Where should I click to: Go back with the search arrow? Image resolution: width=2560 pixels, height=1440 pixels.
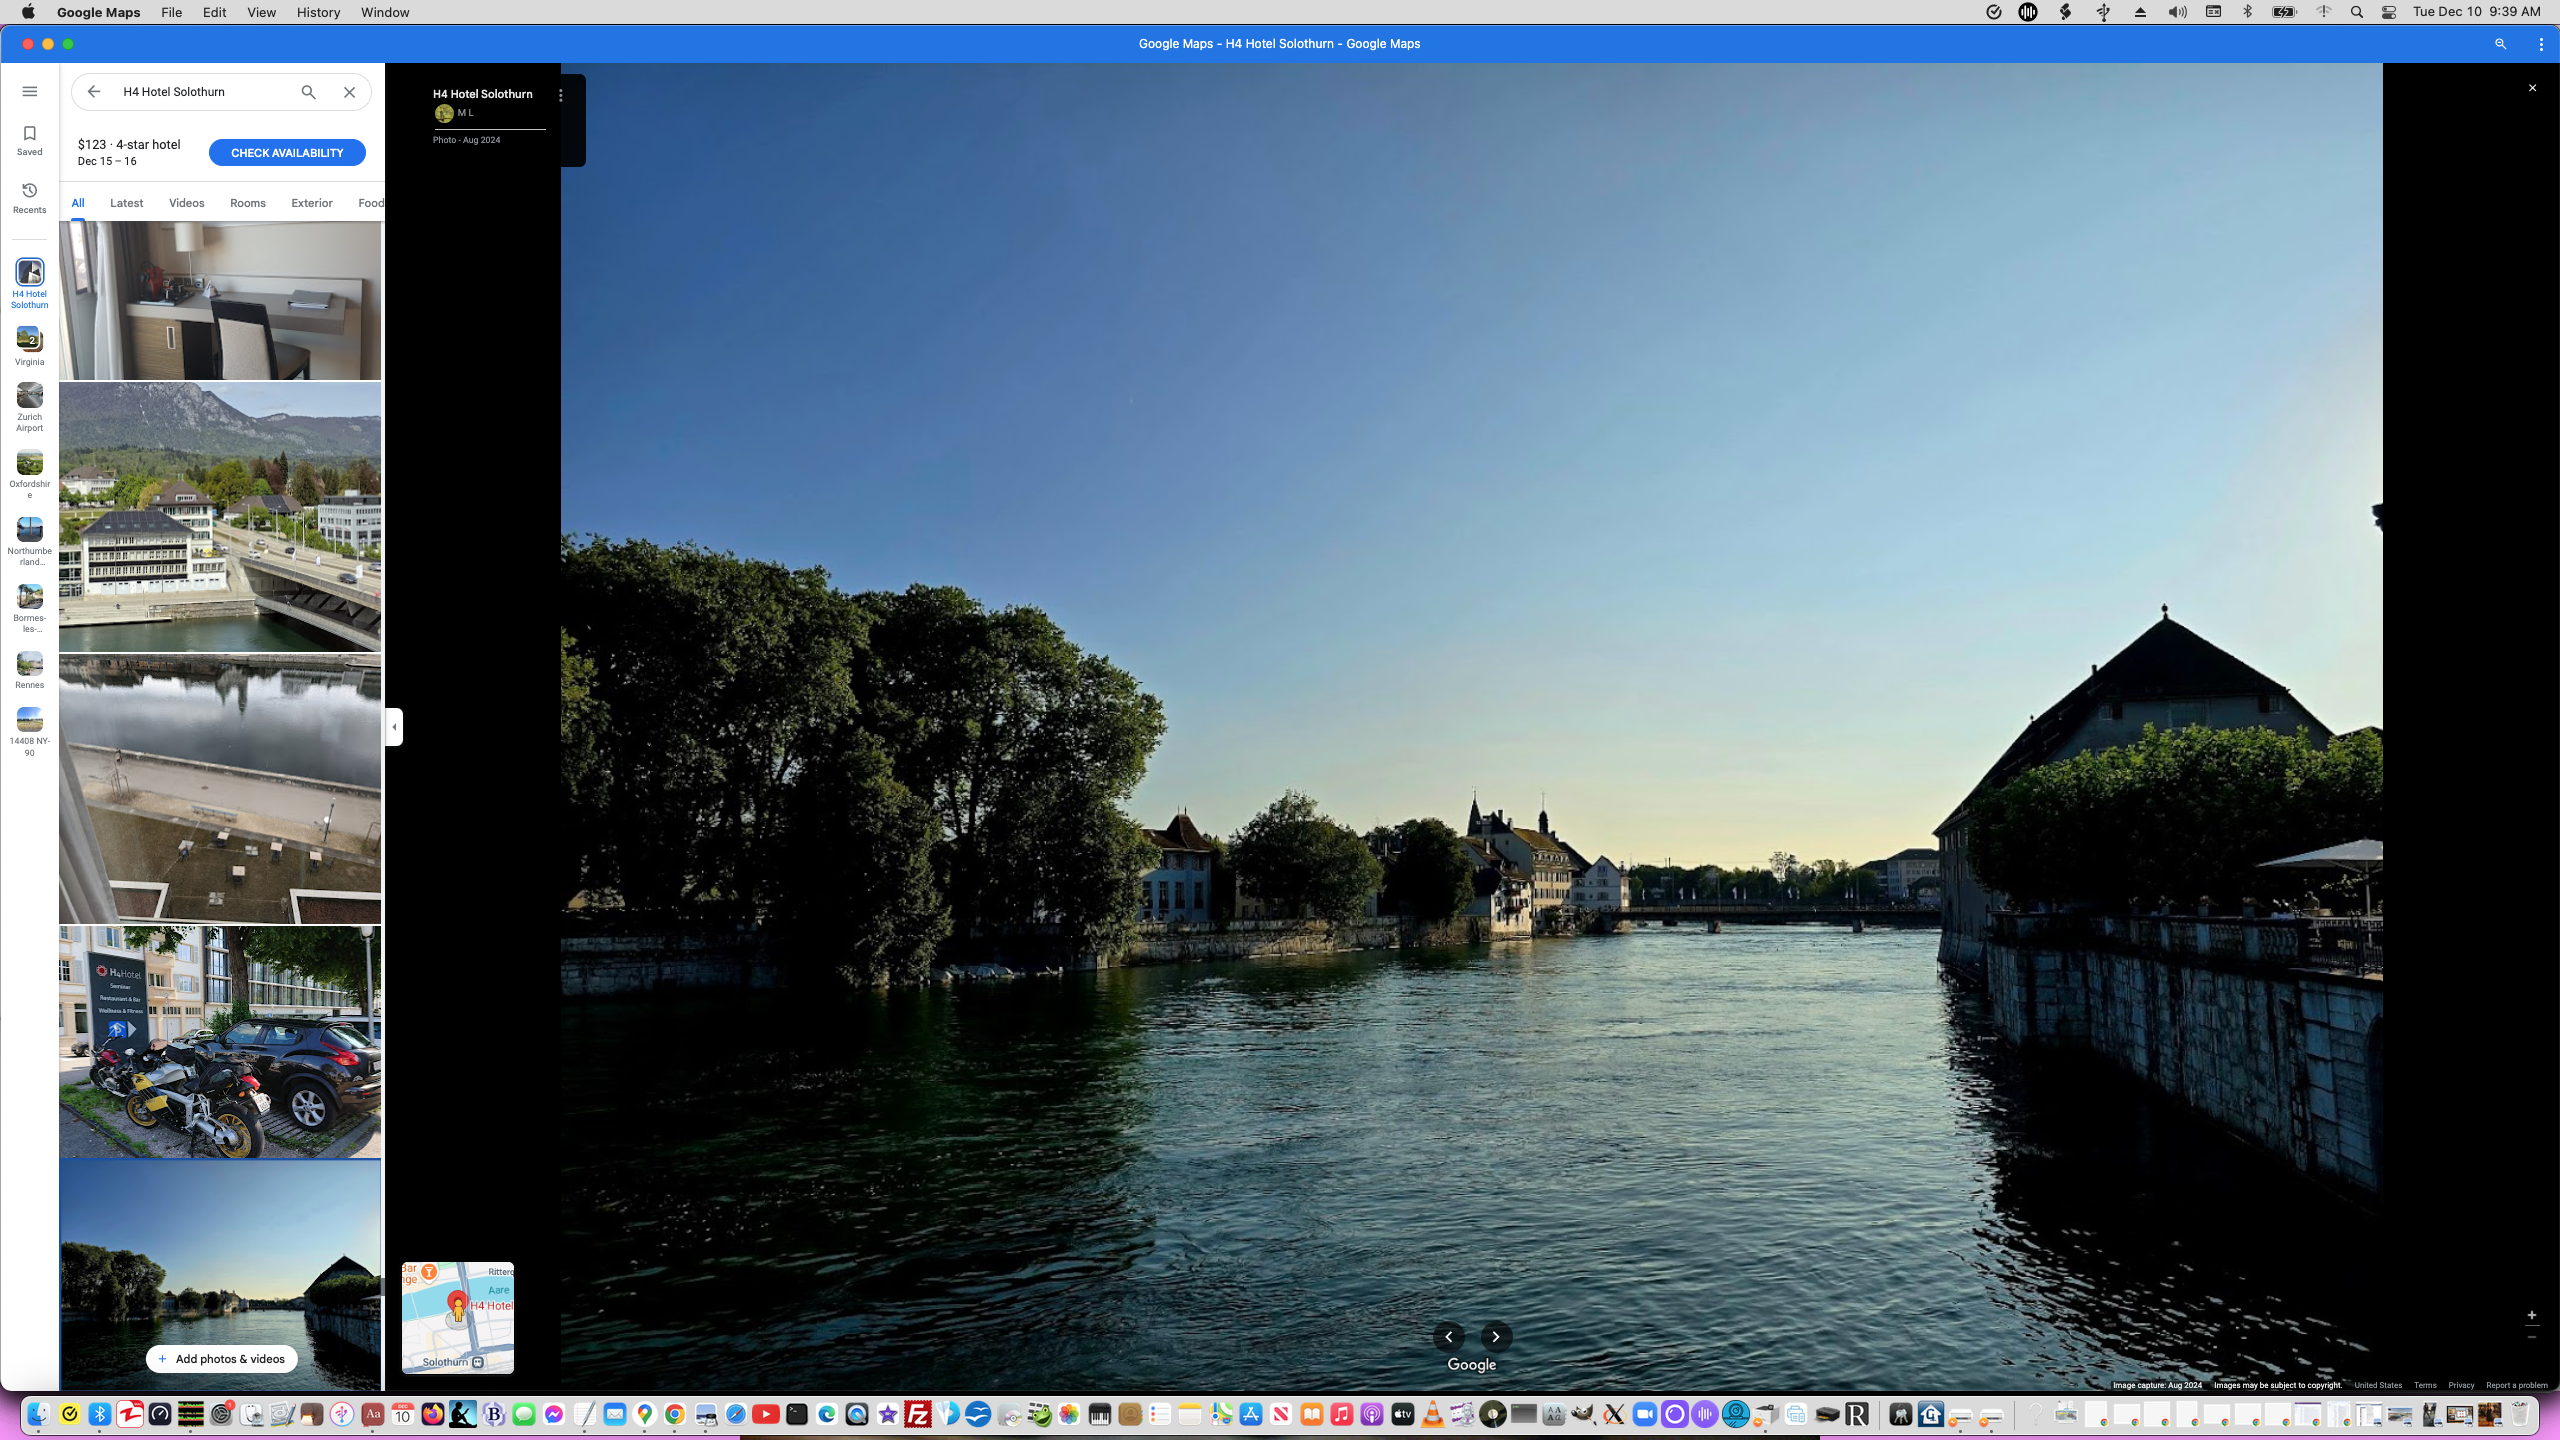(93, 91)
